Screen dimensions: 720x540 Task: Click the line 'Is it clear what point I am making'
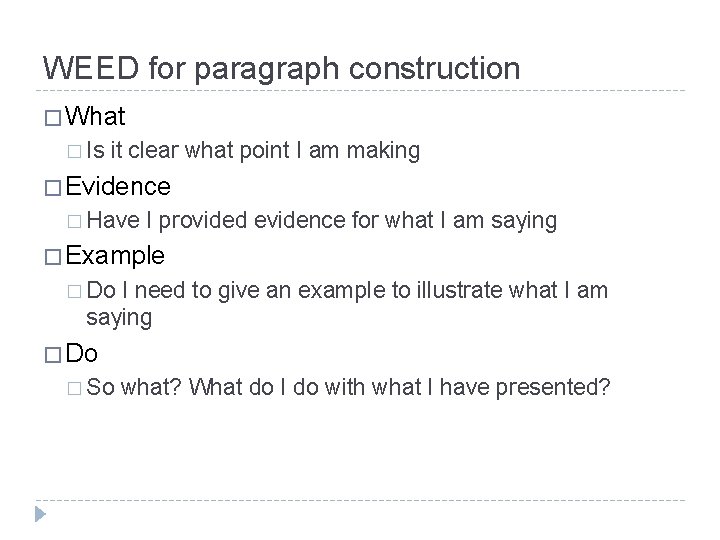coord(253,151)
